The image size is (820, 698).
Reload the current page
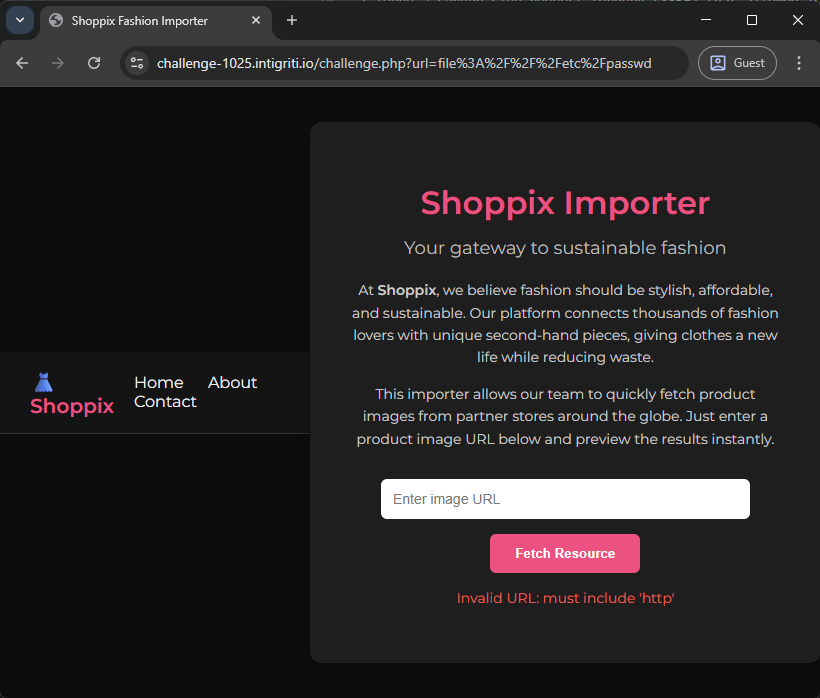[x=94, y=63]
